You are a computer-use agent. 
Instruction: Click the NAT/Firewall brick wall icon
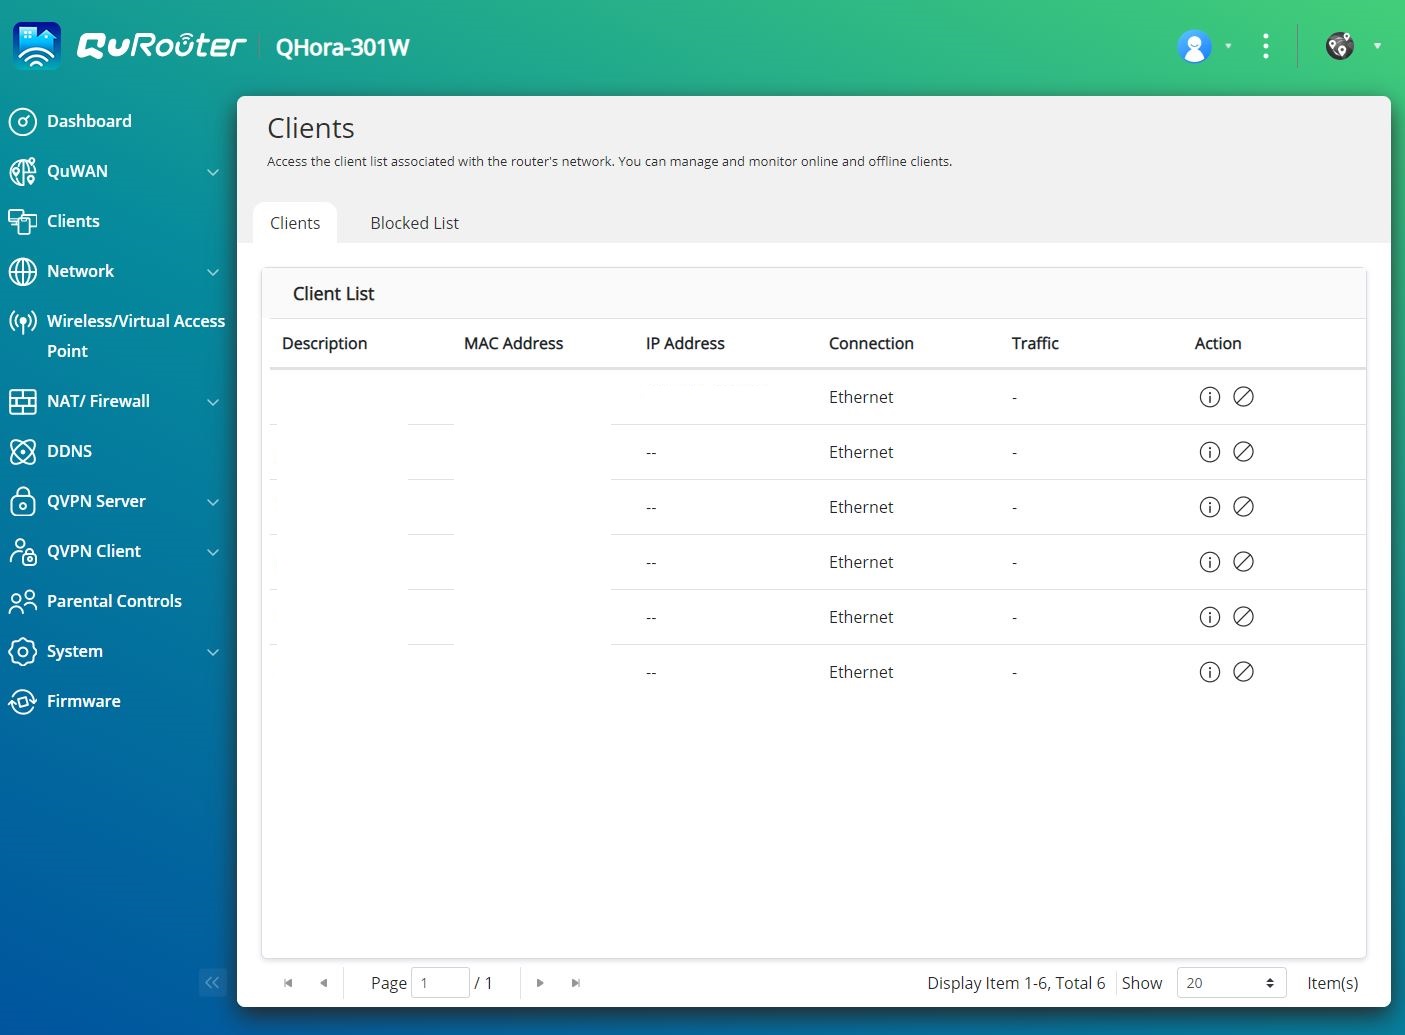point(22,402)
